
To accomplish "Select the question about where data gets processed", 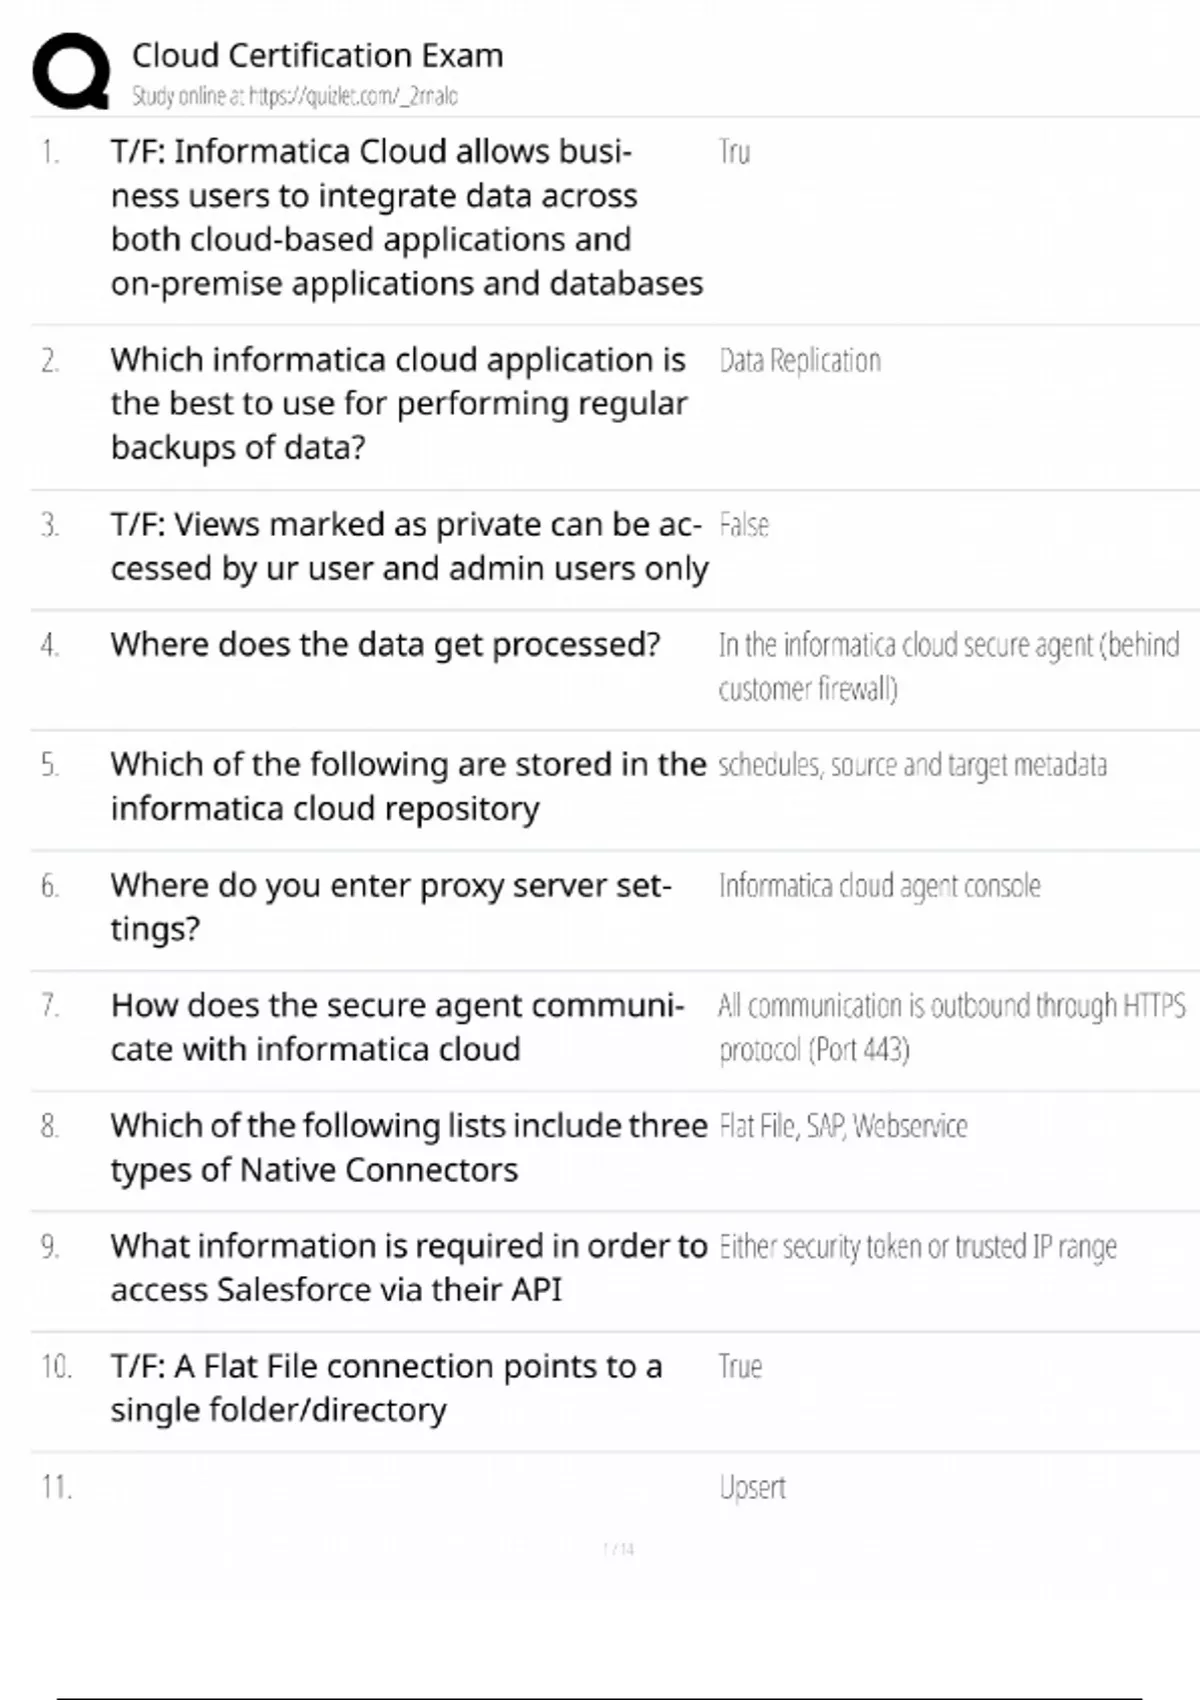I will 385,645.
